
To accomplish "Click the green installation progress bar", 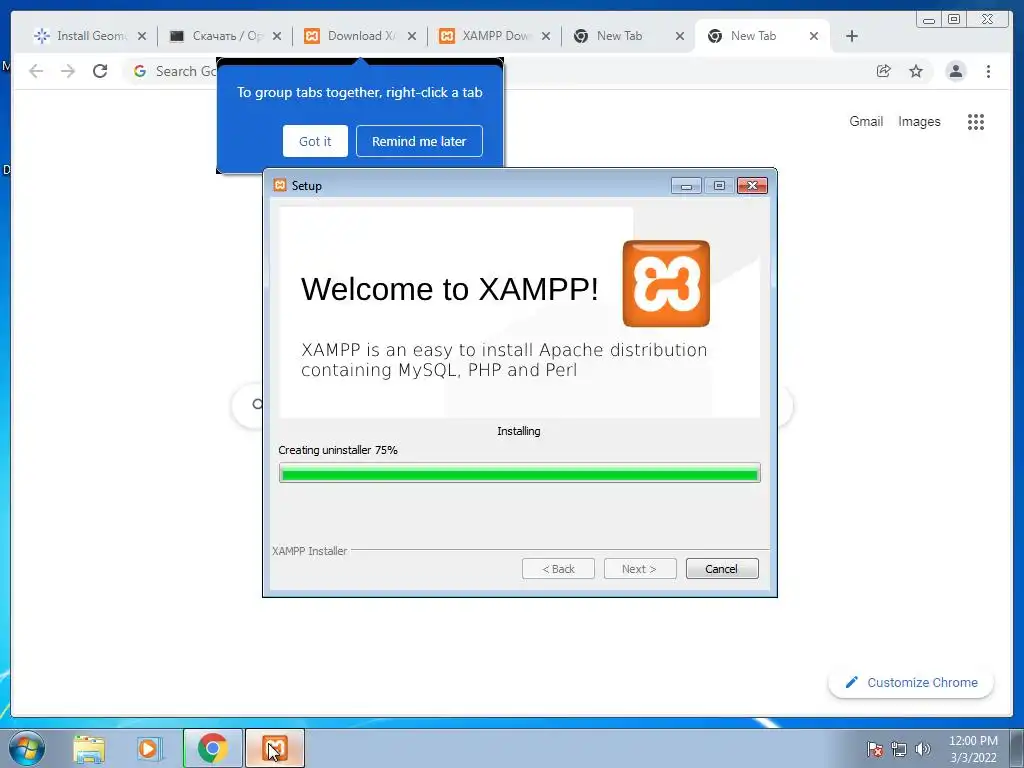I will 520,473.
